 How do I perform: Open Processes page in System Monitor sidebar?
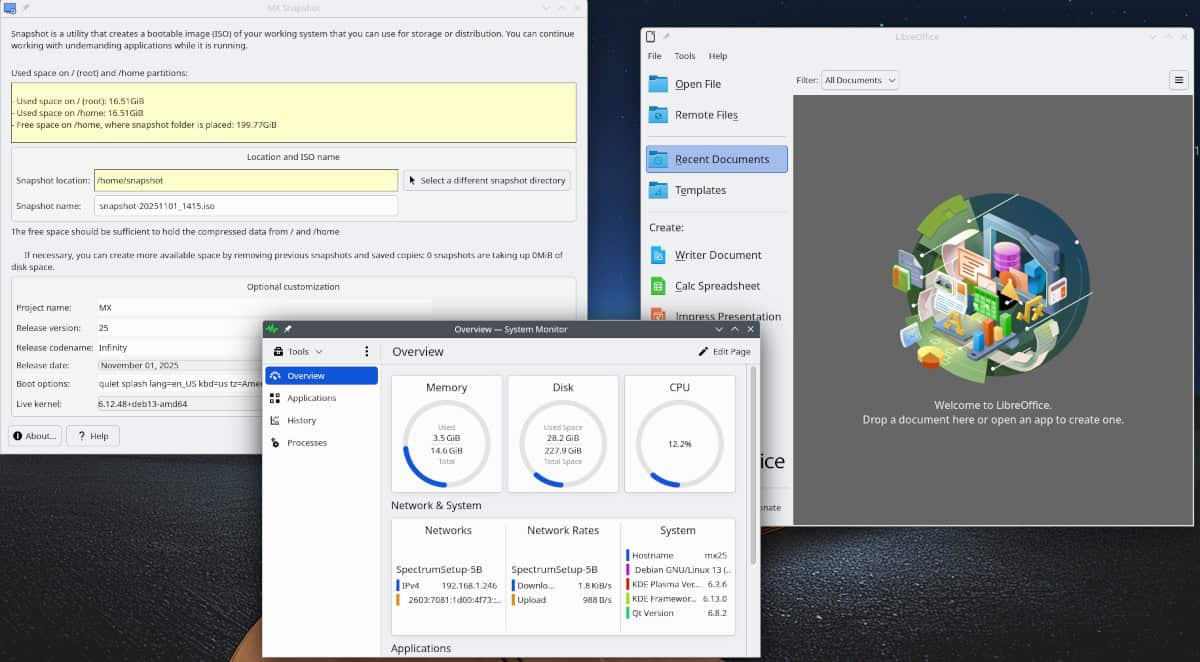tap(321, 442)
